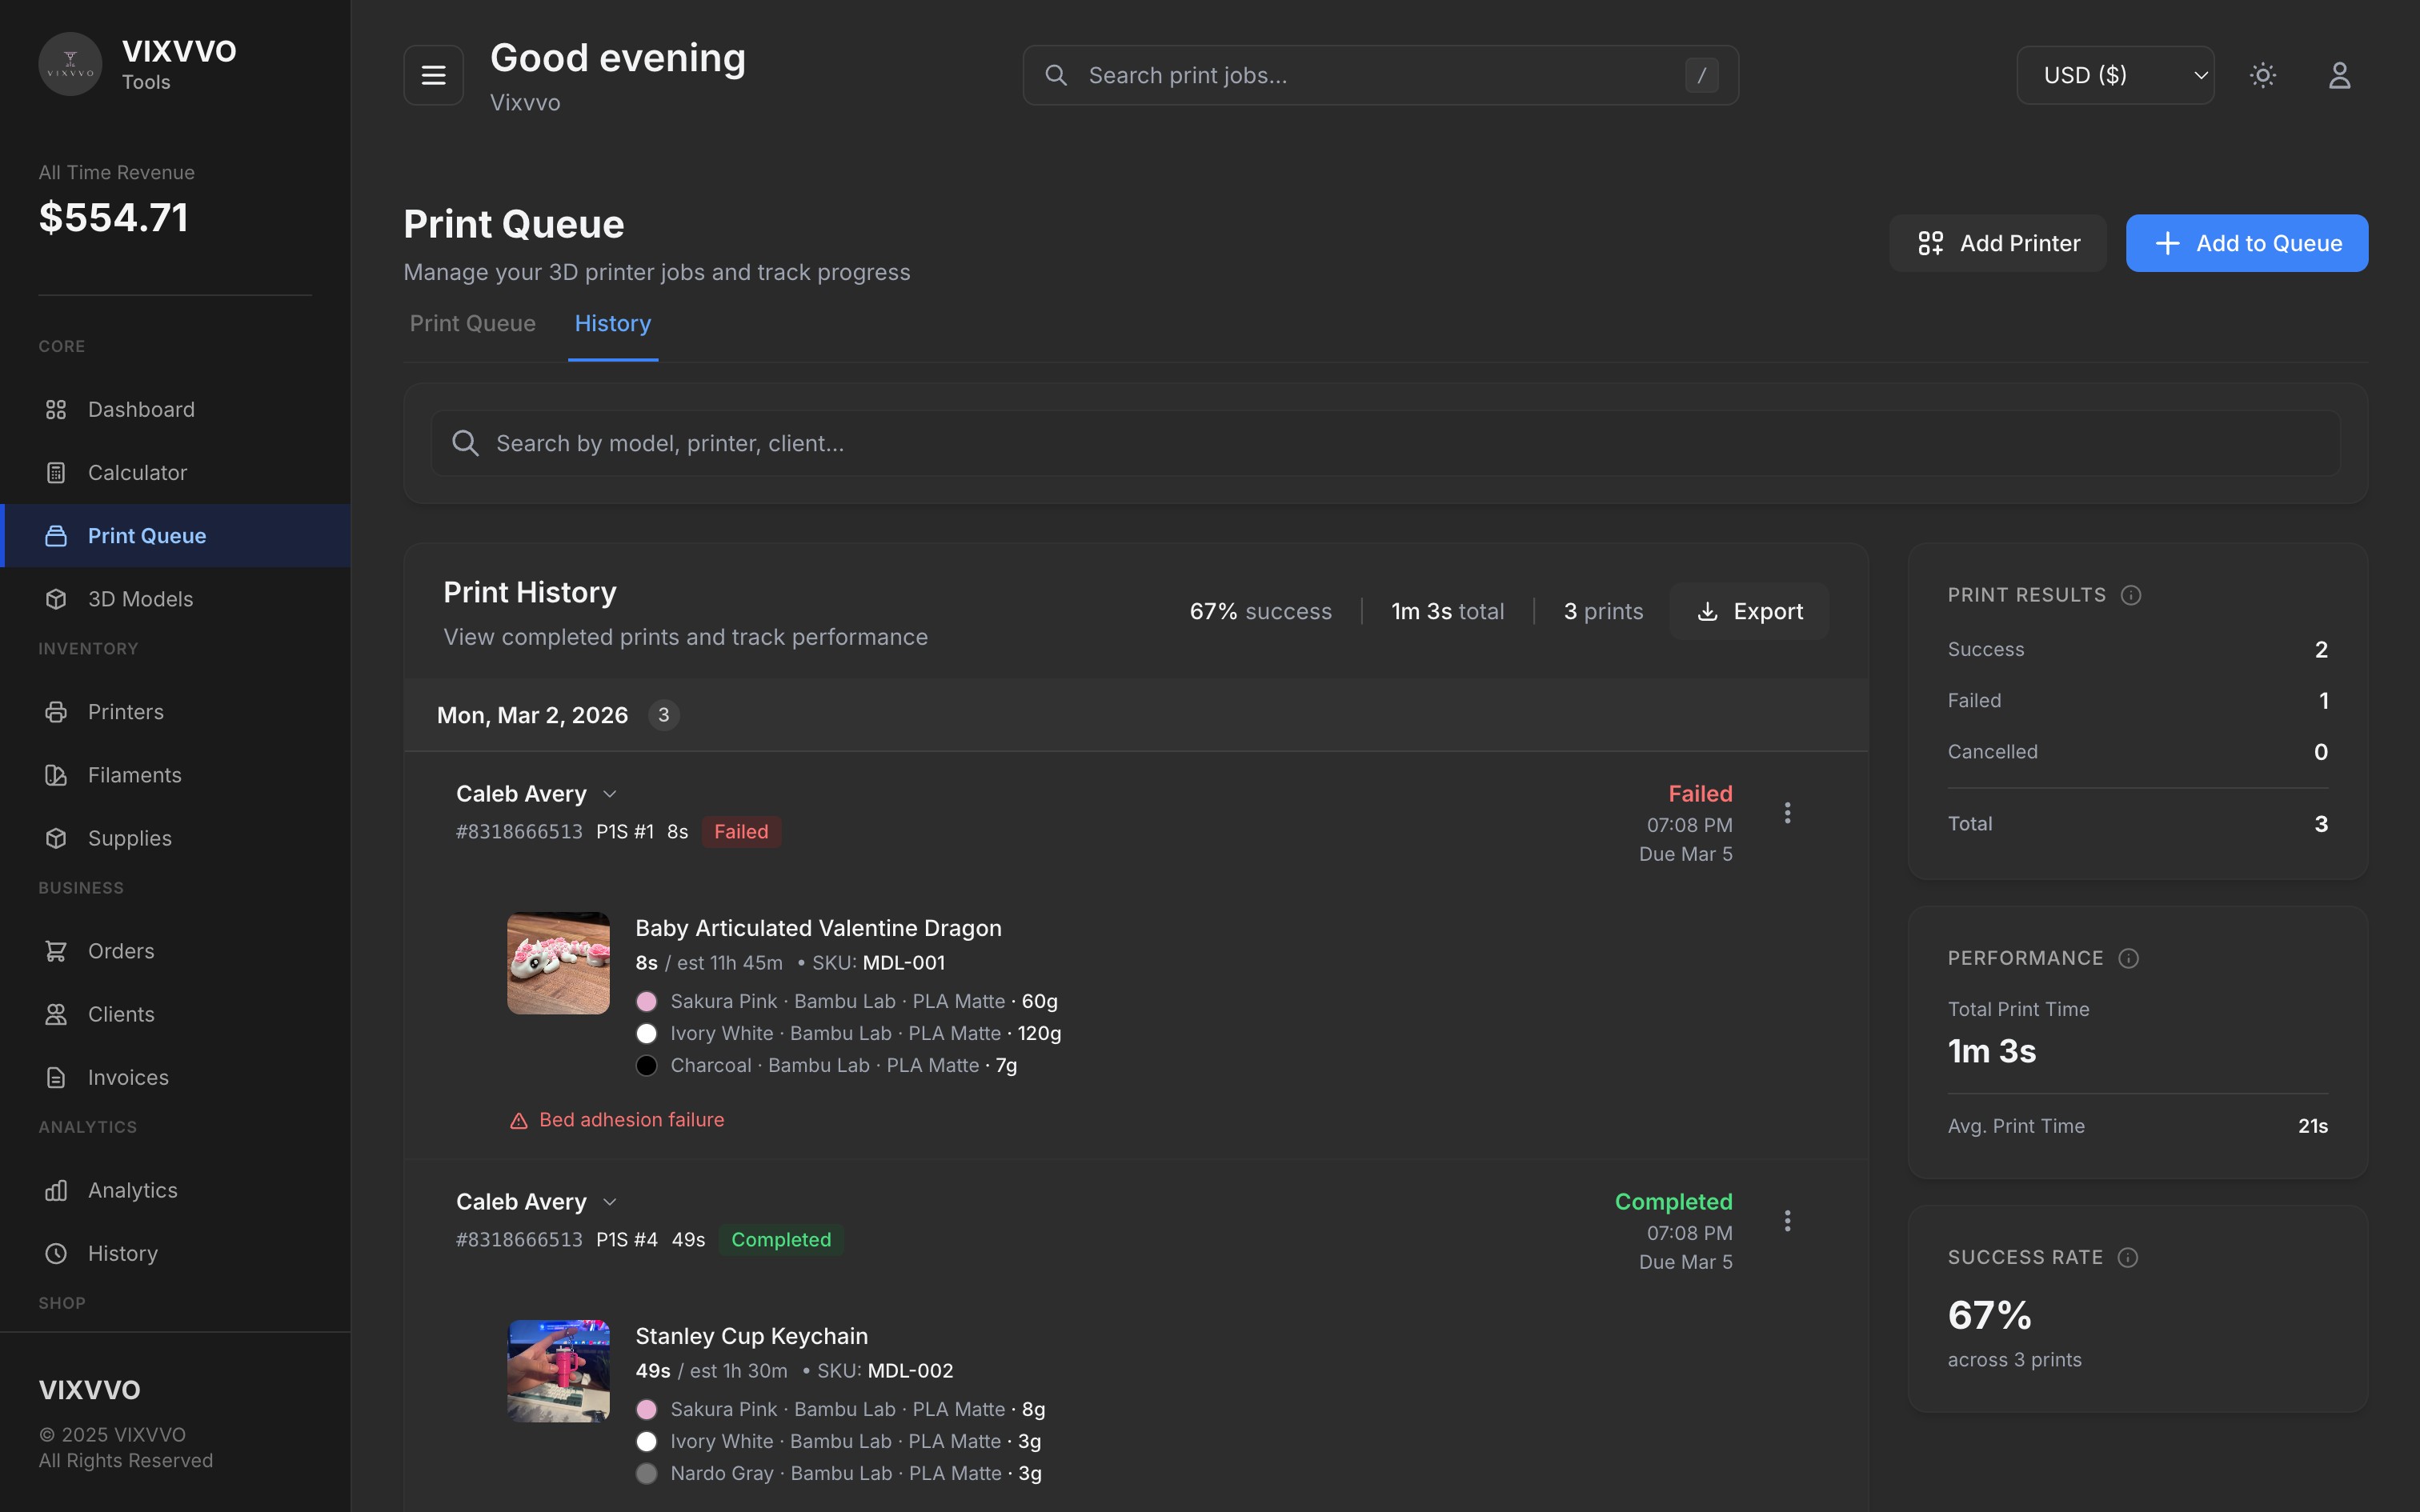Click the hamburger menu icon
Screen dimensions: 2420x1512
tap(433, 75)
